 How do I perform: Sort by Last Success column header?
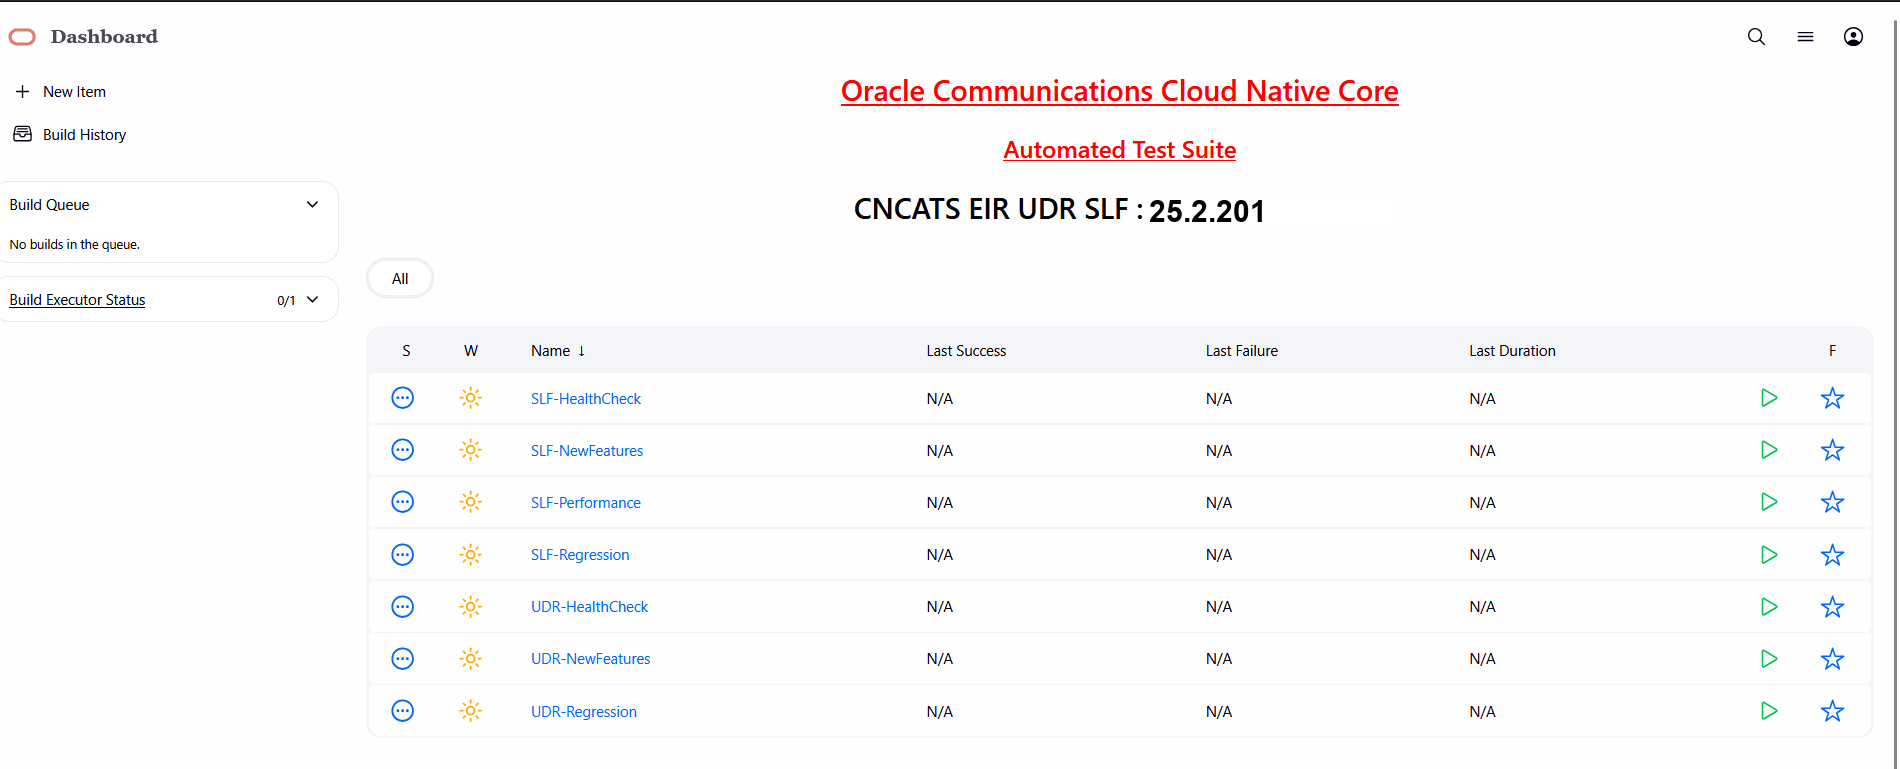(x=966, y=351)
